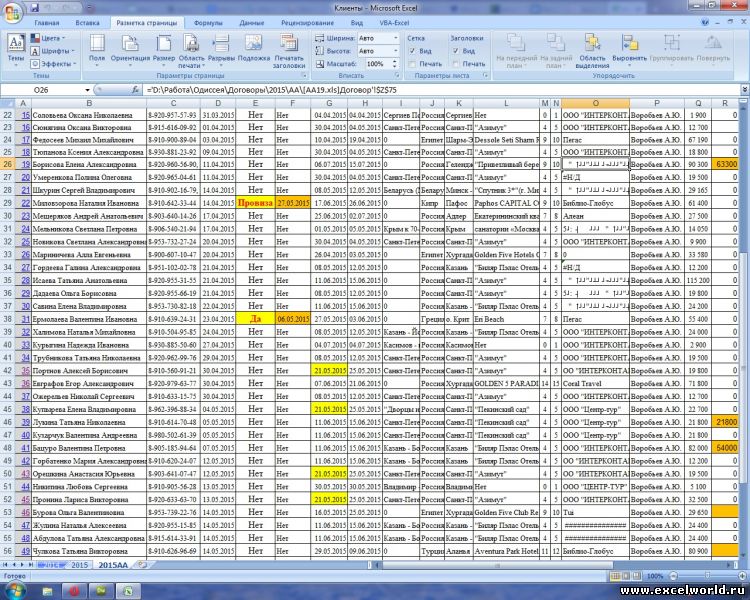Open Параметры листа dialog launcher
Viewport: 750px width, 600px height.
485,76
